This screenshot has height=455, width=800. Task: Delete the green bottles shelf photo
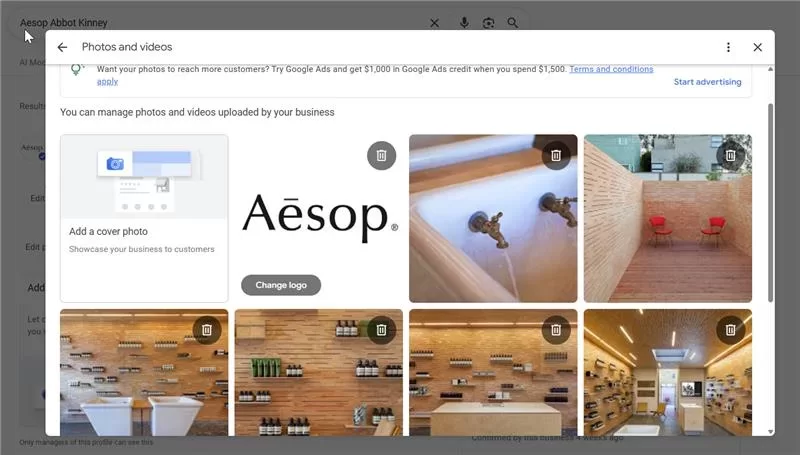[x=381, y=329]
